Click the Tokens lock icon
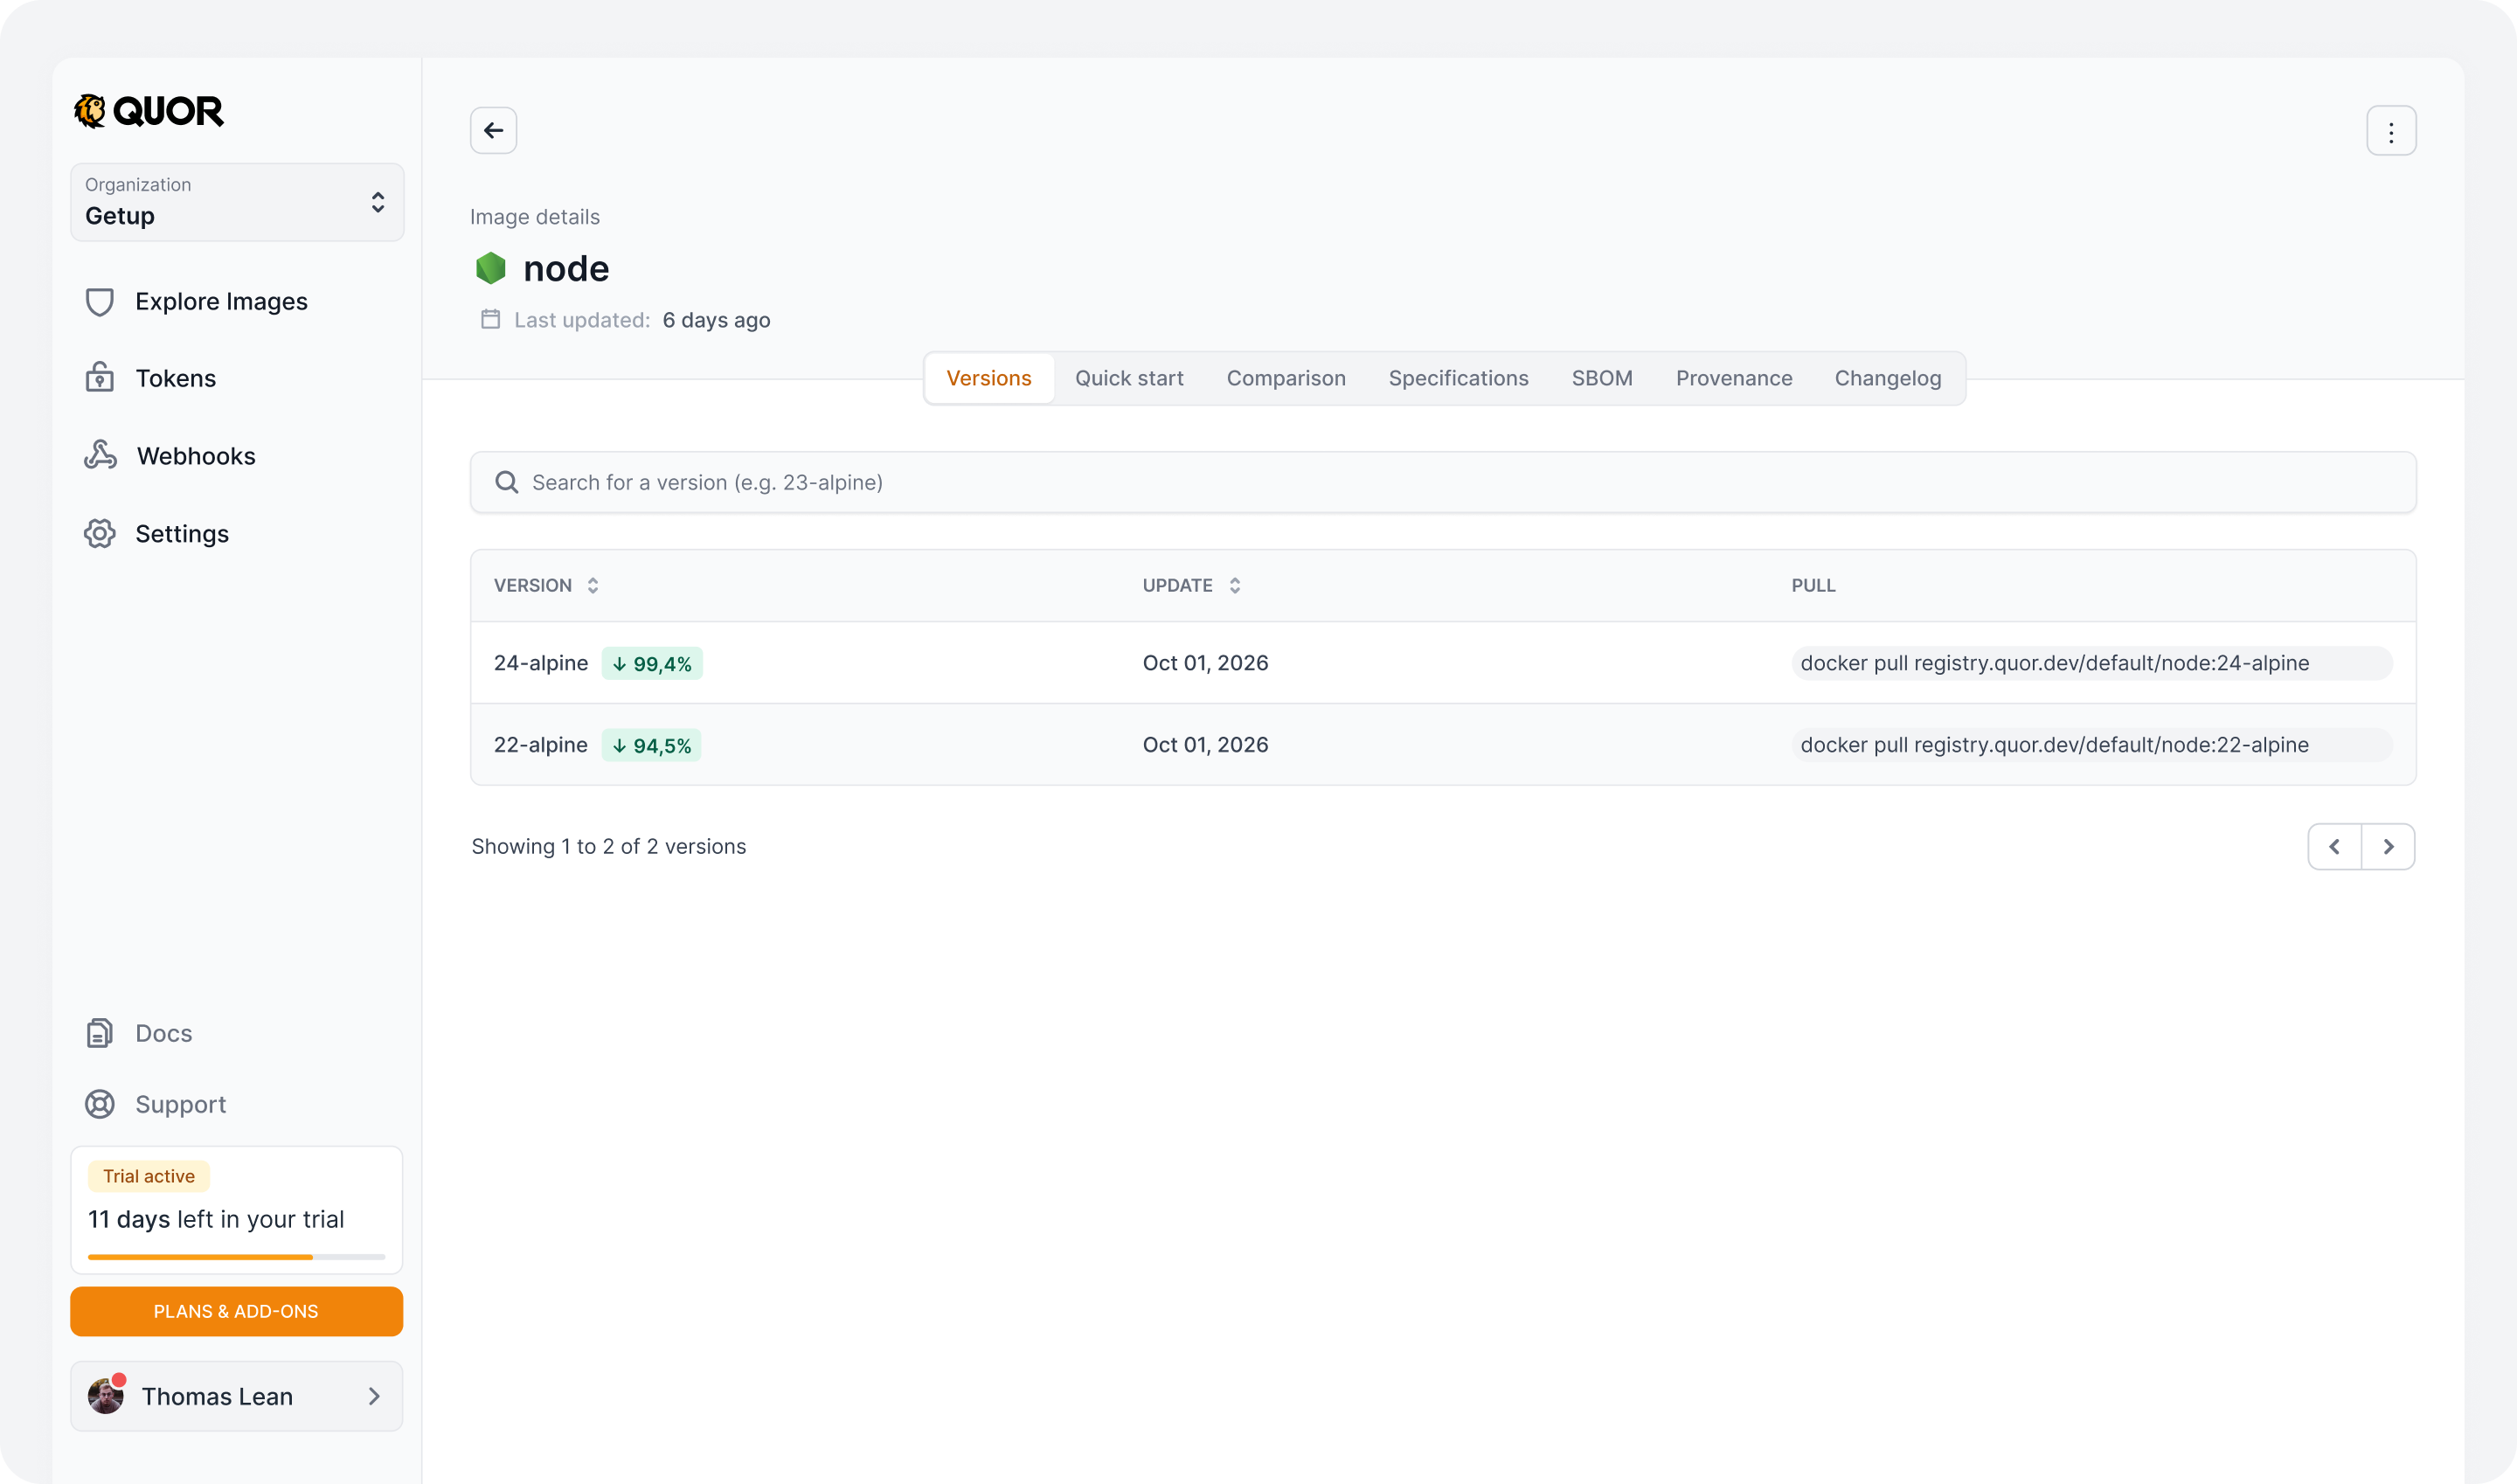 99,378
